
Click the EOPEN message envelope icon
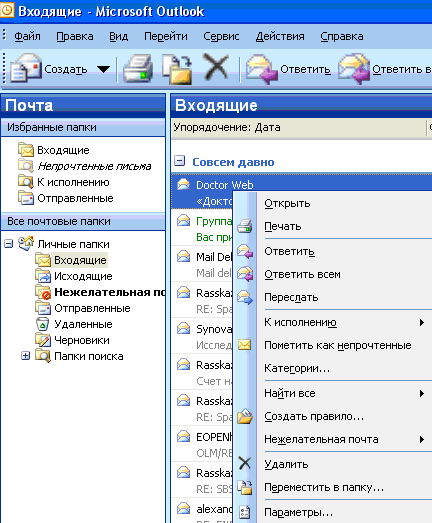tap(183, 437)
